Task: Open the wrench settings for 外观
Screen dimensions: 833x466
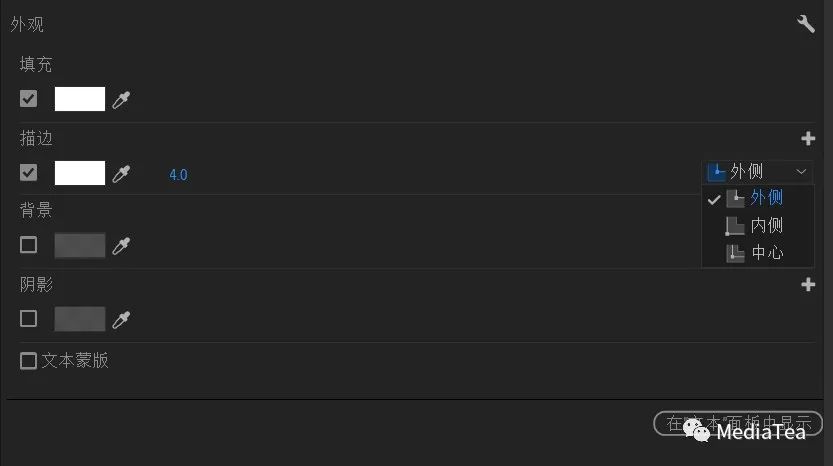Action: pyautogui.click(x=805, y=23)
